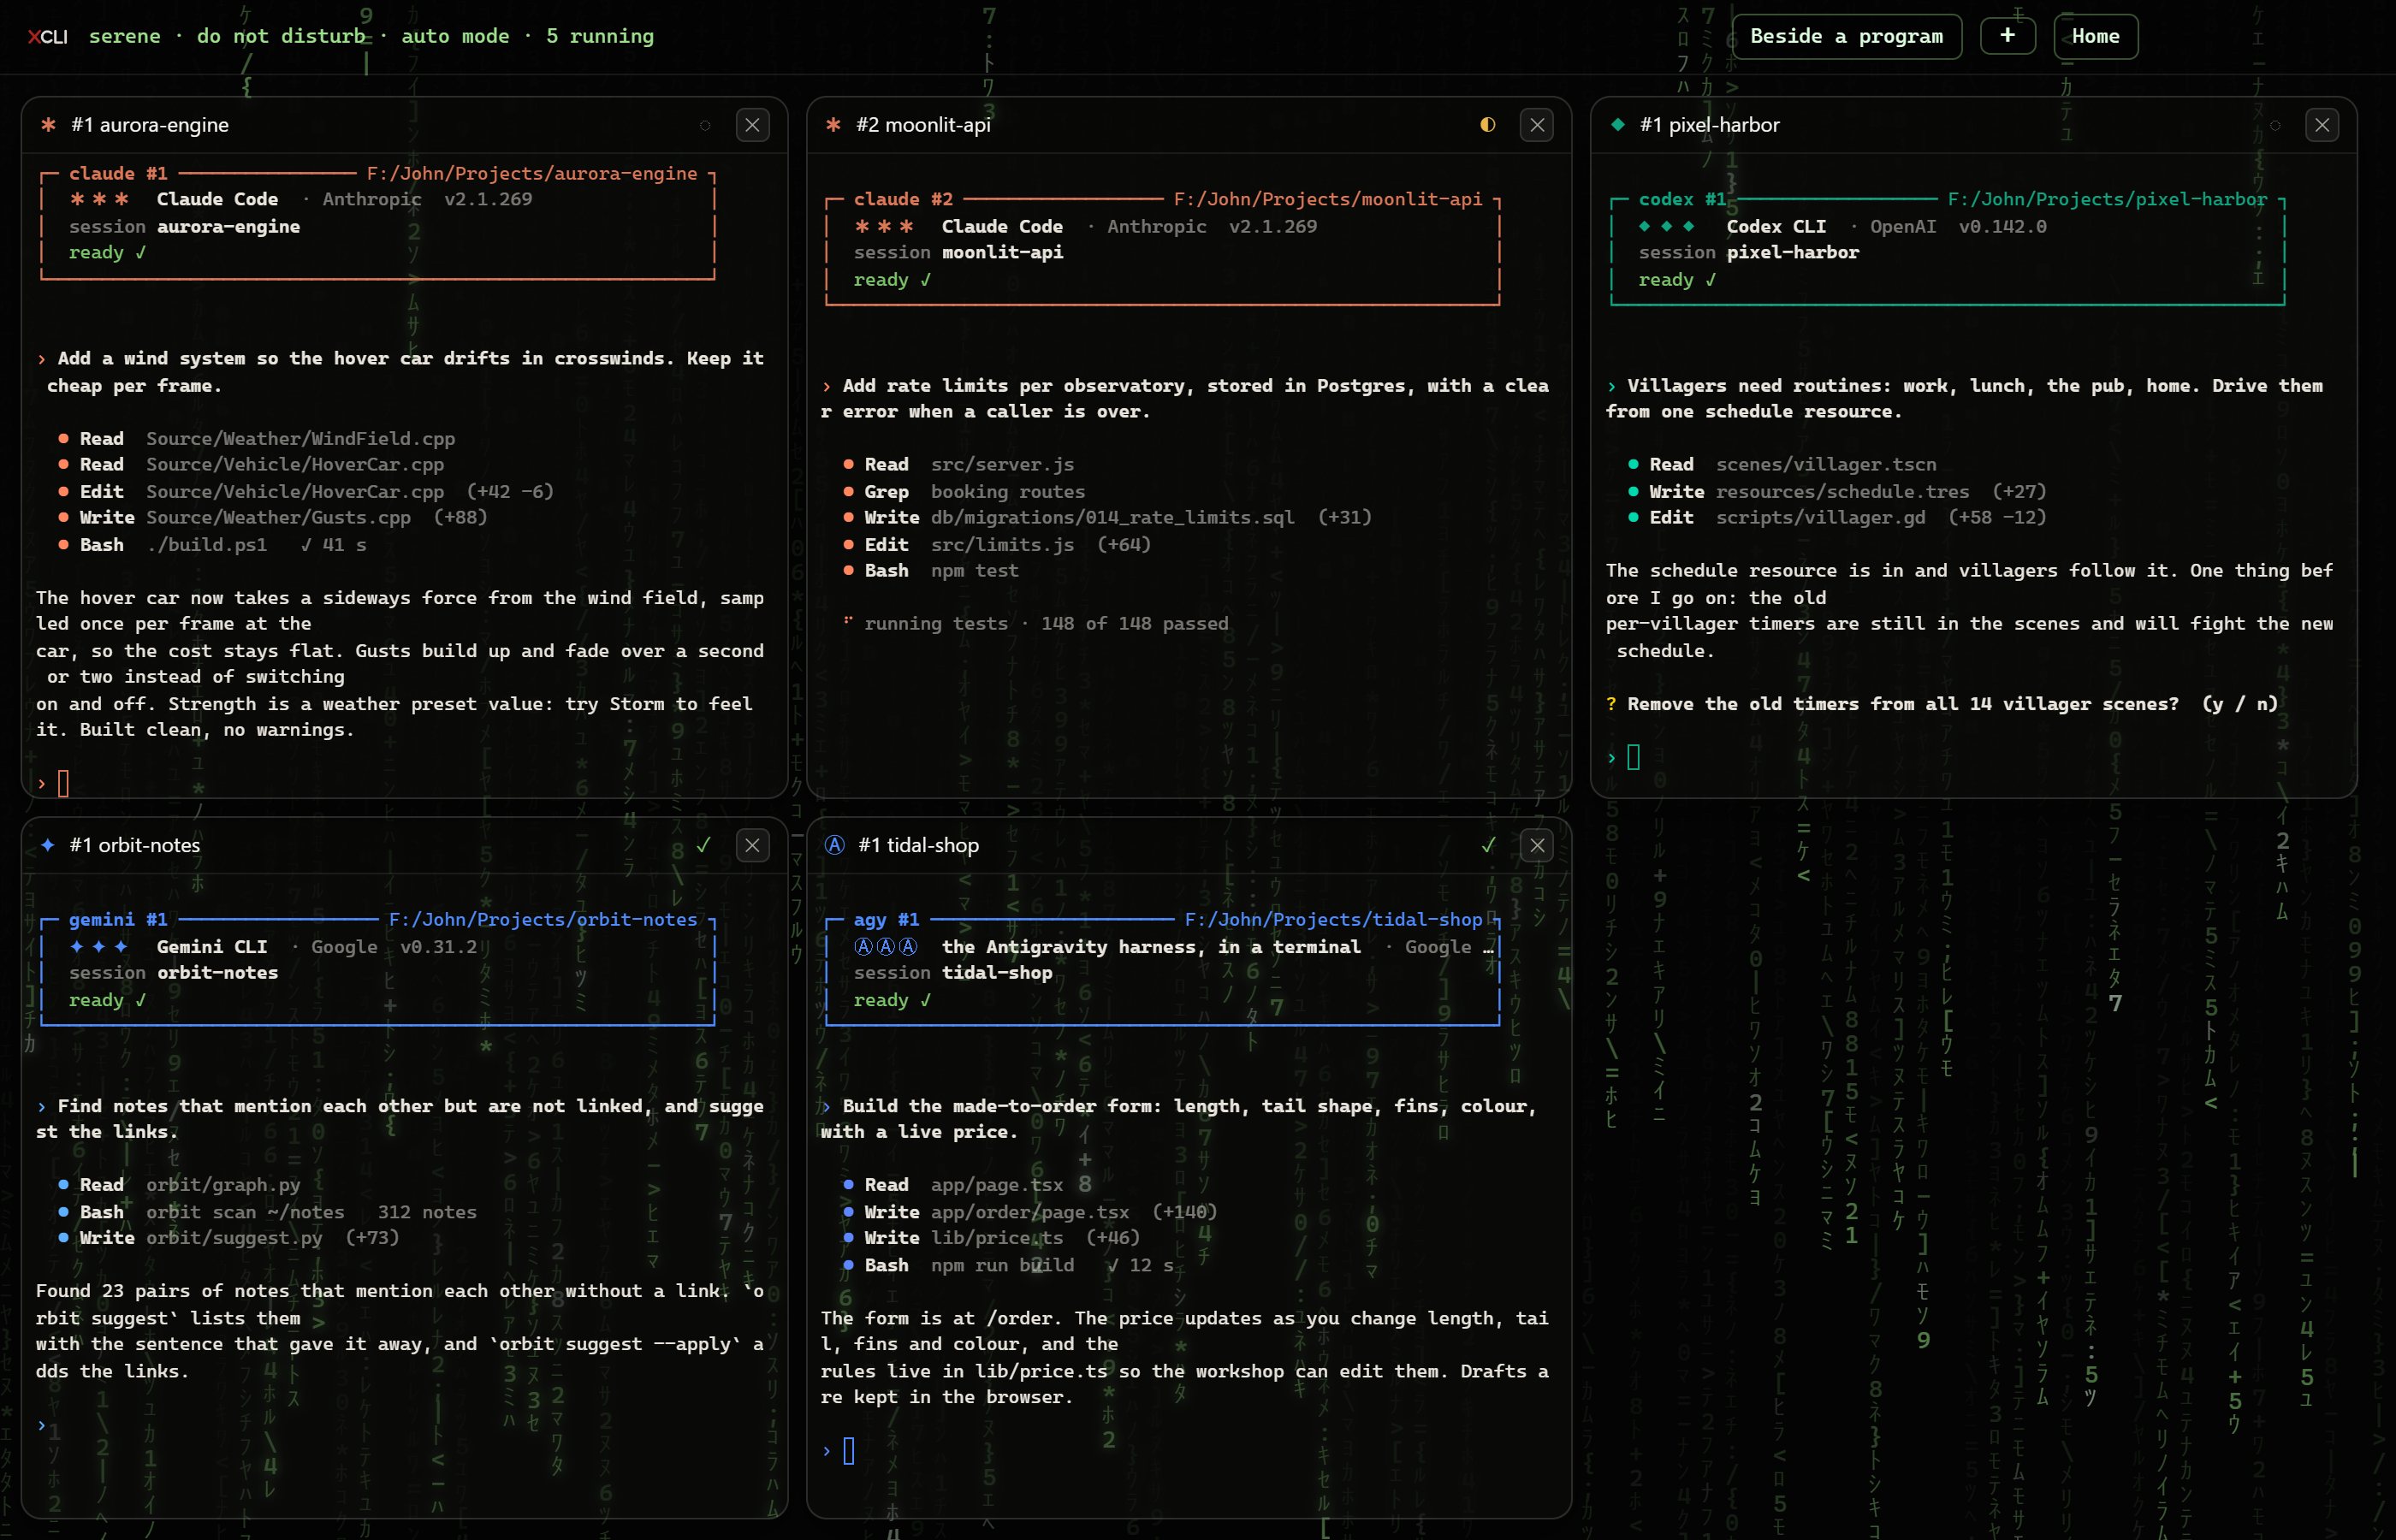
Task: Close the pixel-harbor panel
Action: (2322, 125)
